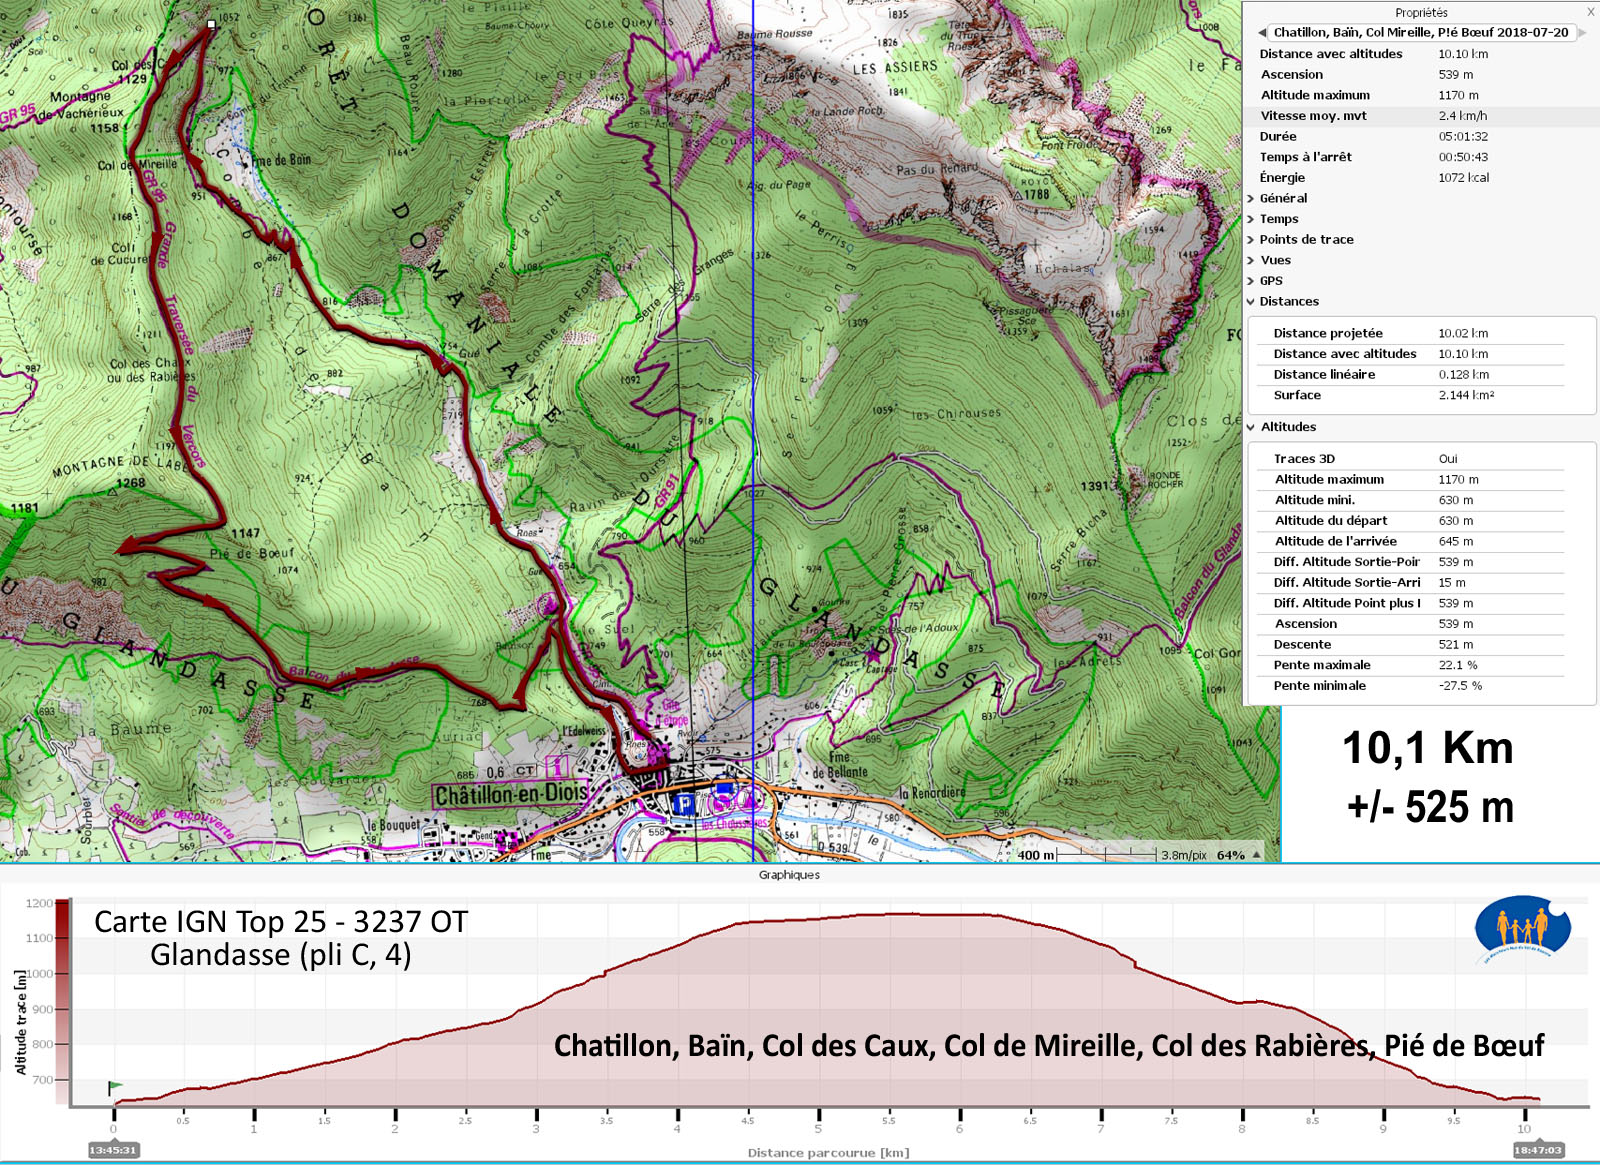
Task: Select the Ascension 539 m summary row
Action: tap(1420, 75)
